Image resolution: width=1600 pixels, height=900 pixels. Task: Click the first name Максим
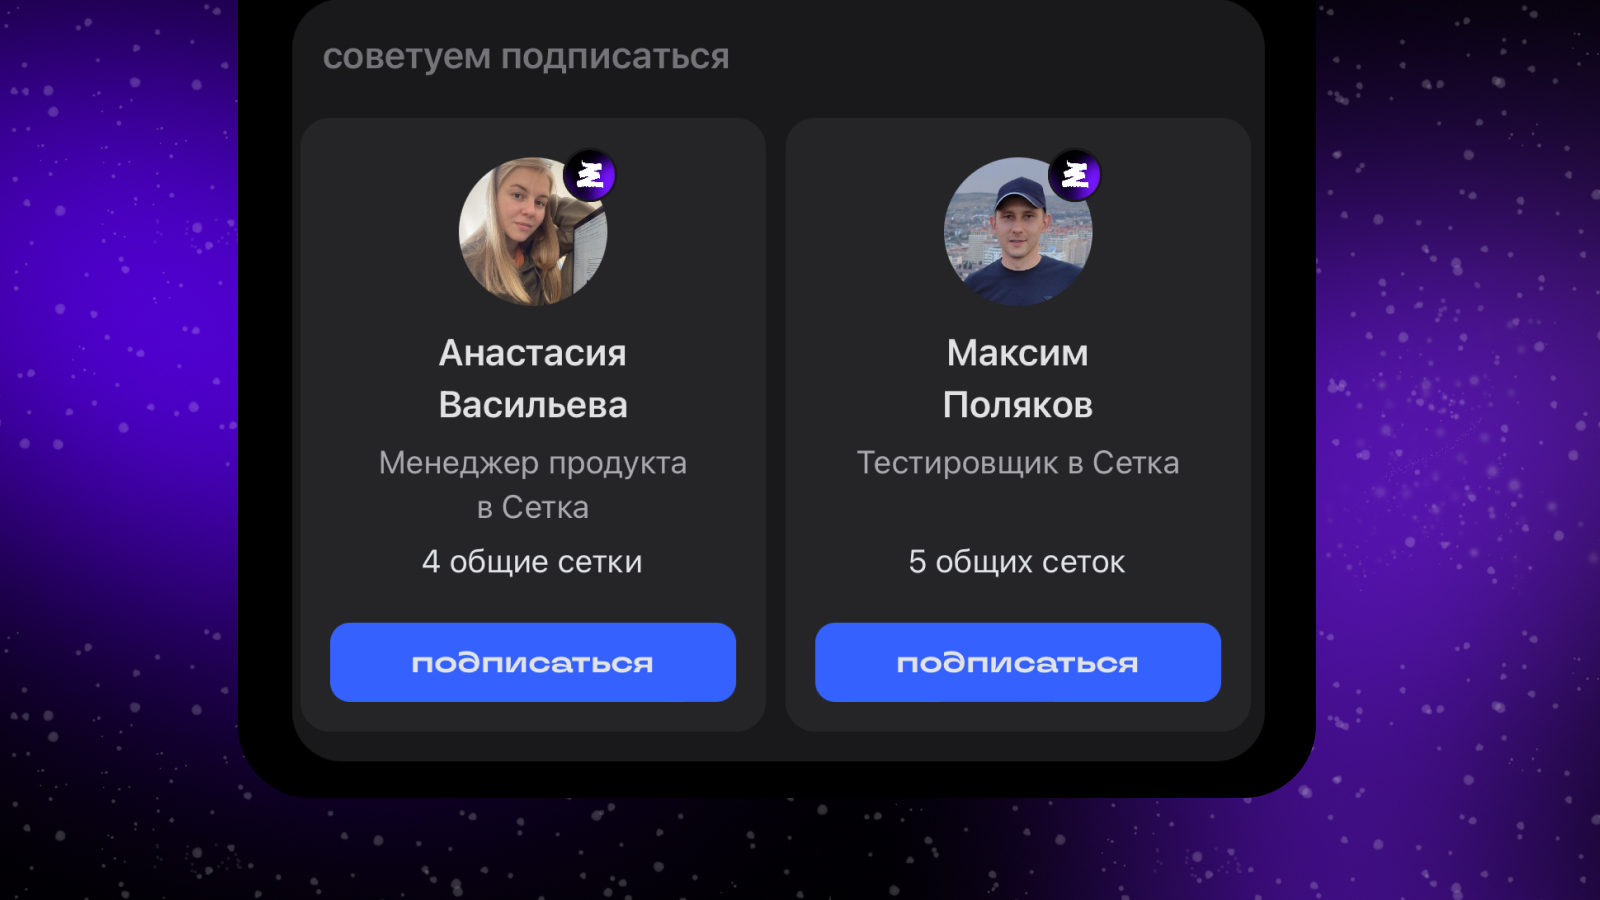1018,353
